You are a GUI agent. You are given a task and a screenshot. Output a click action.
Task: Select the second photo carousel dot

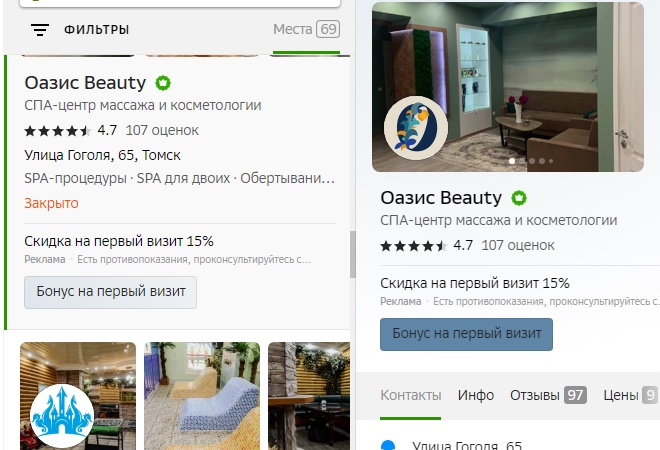(x=522, y=161)
